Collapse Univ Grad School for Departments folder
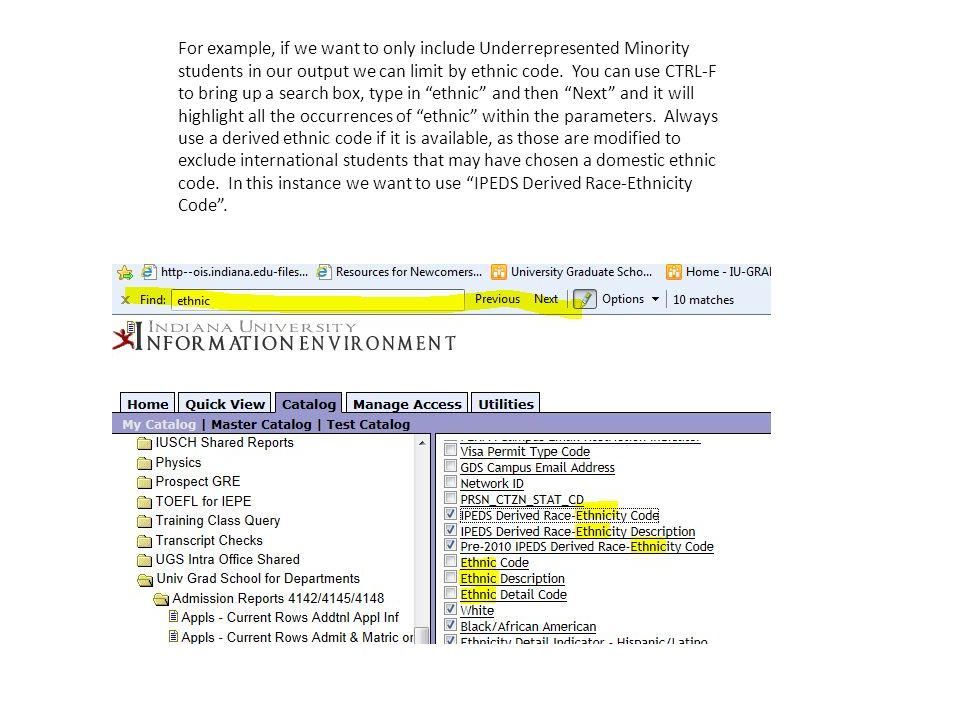This screenshot has height=720, width=960. pyautogui.click(x=249, y=579)
